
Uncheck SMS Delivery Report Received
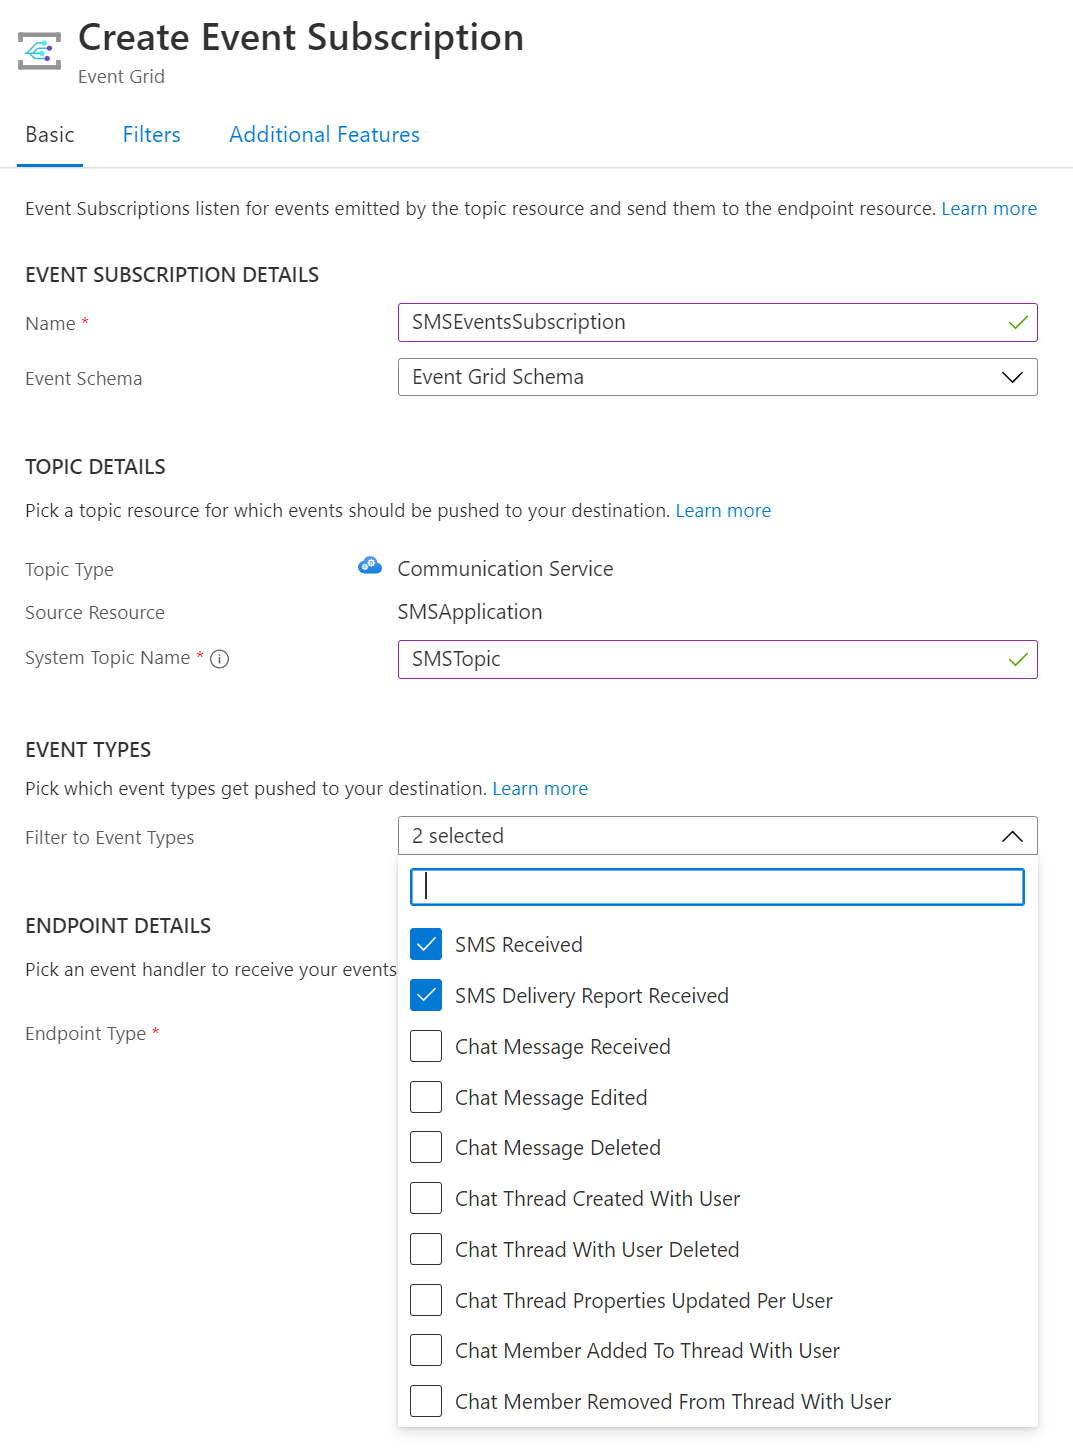pos(426,995)
